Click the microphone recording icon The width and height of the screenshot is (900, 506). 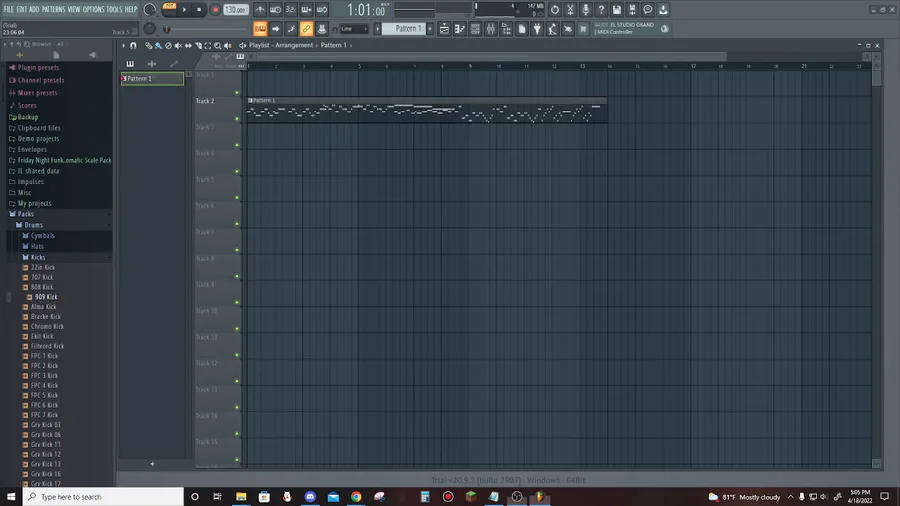coord(585,10)
